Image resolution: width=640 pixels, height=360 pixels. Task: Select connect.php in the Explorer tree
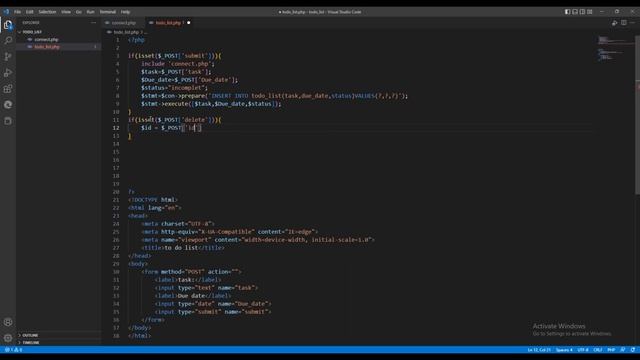[46, 40]
